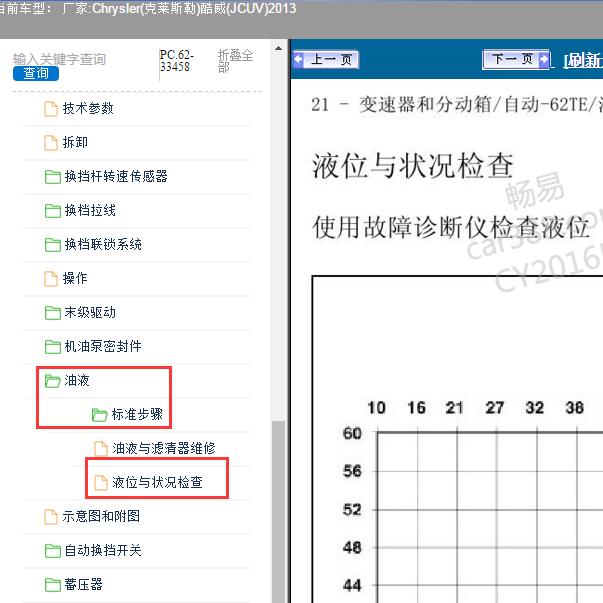The image size is (603, 603).
Task: Click the 使用故障诊断仪检查液位 subheading
Action: [x=451, y=227]
